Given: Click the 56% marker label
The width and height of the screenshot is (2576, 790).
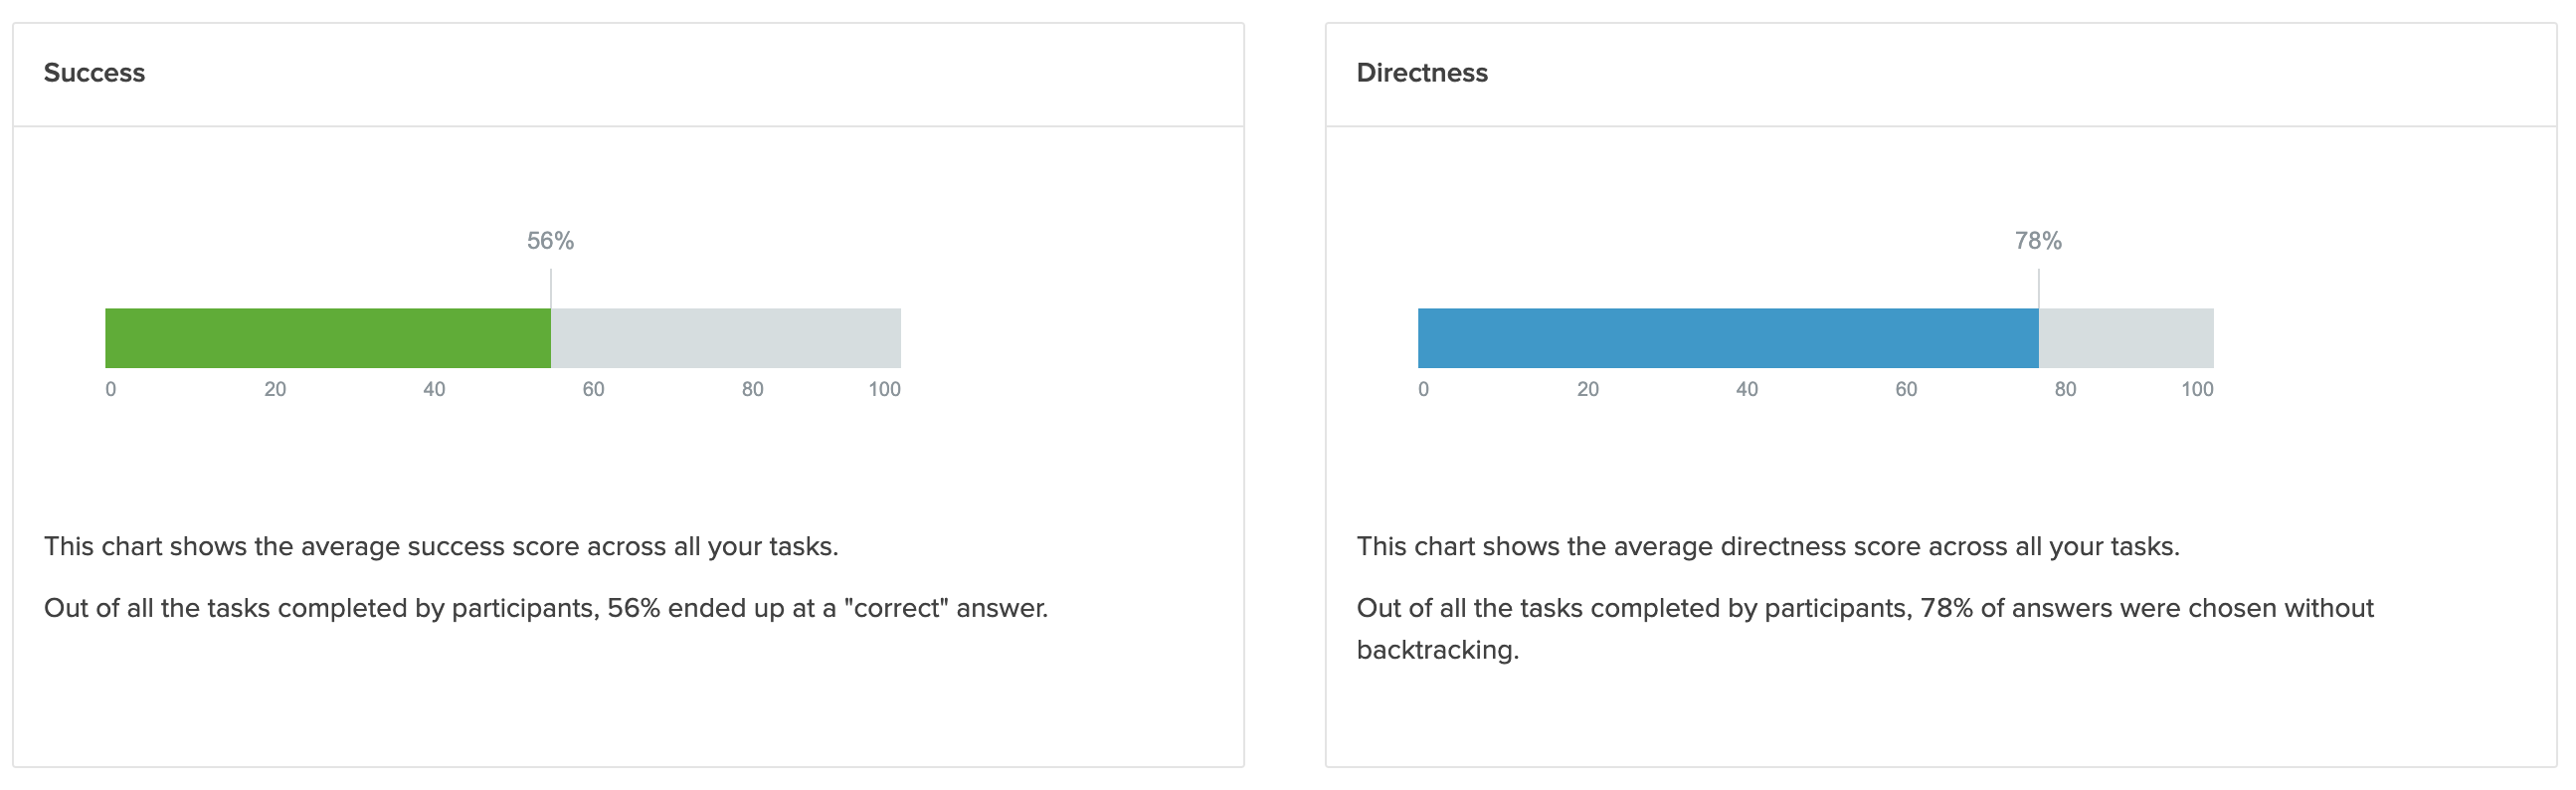Looking at the screenshot, I should [x=550, y=241].
